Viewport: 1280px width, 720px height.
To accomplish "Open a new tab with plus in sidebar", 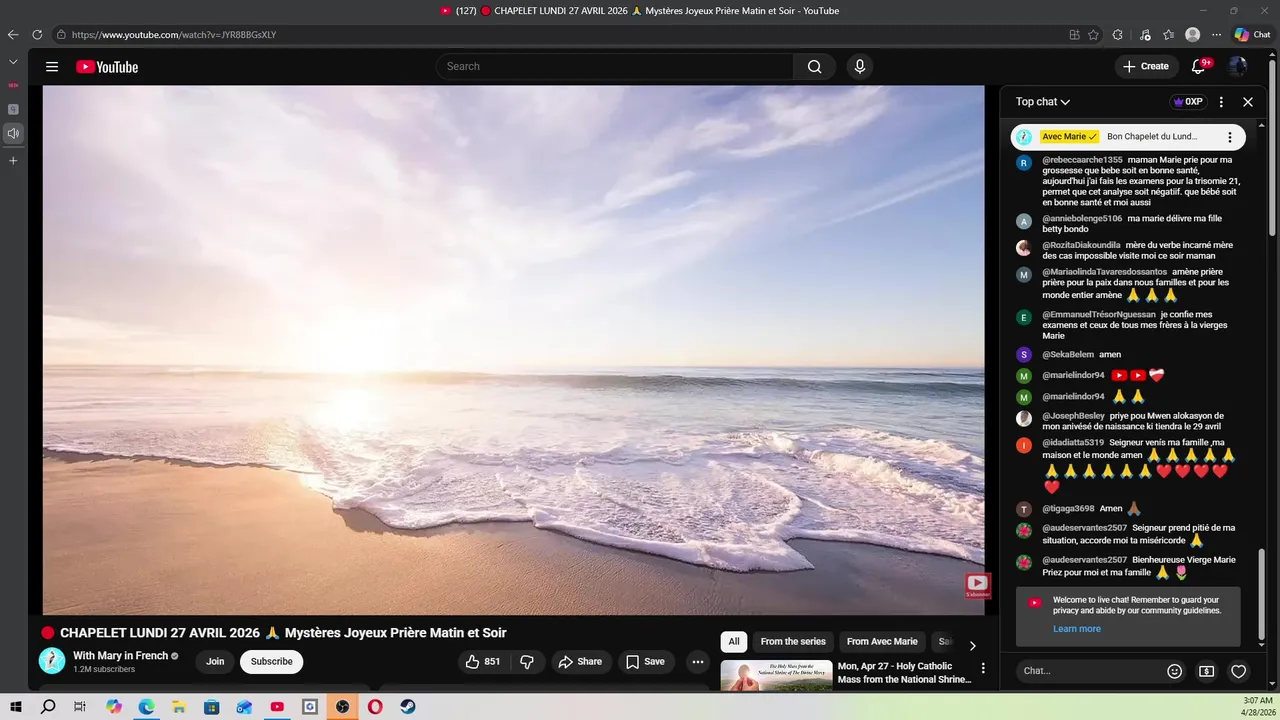I will [13, 160].
